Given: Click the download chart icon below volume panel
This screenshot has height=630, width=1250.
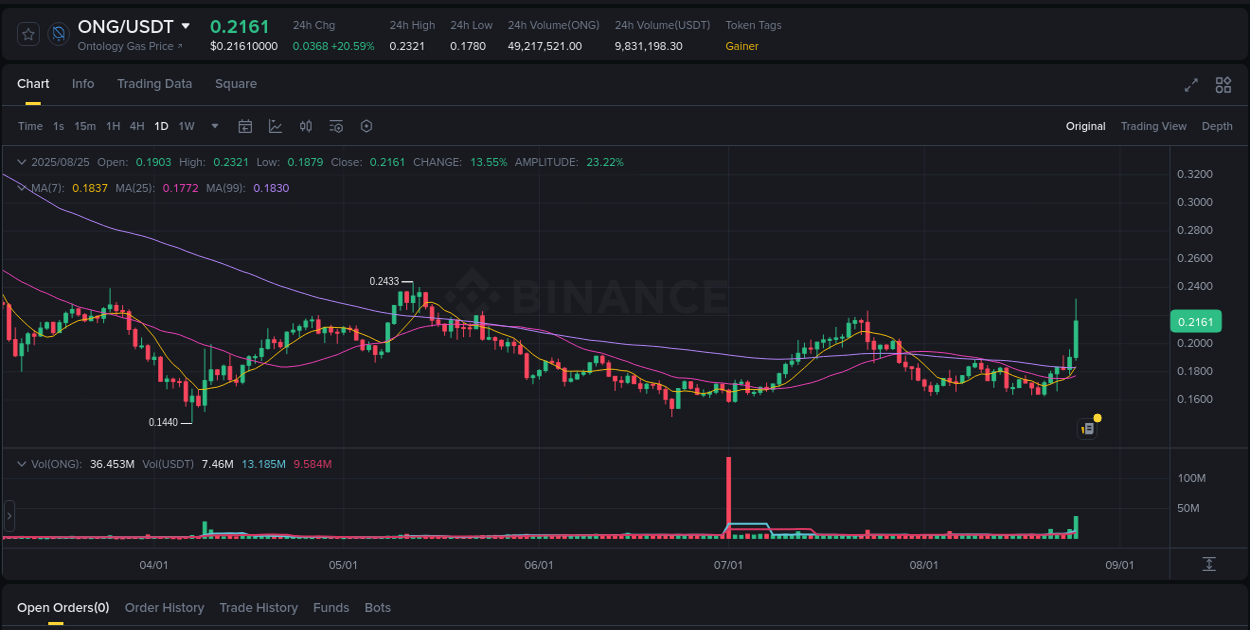Looking at the screenshot, I should click(x=1207, y=564).
